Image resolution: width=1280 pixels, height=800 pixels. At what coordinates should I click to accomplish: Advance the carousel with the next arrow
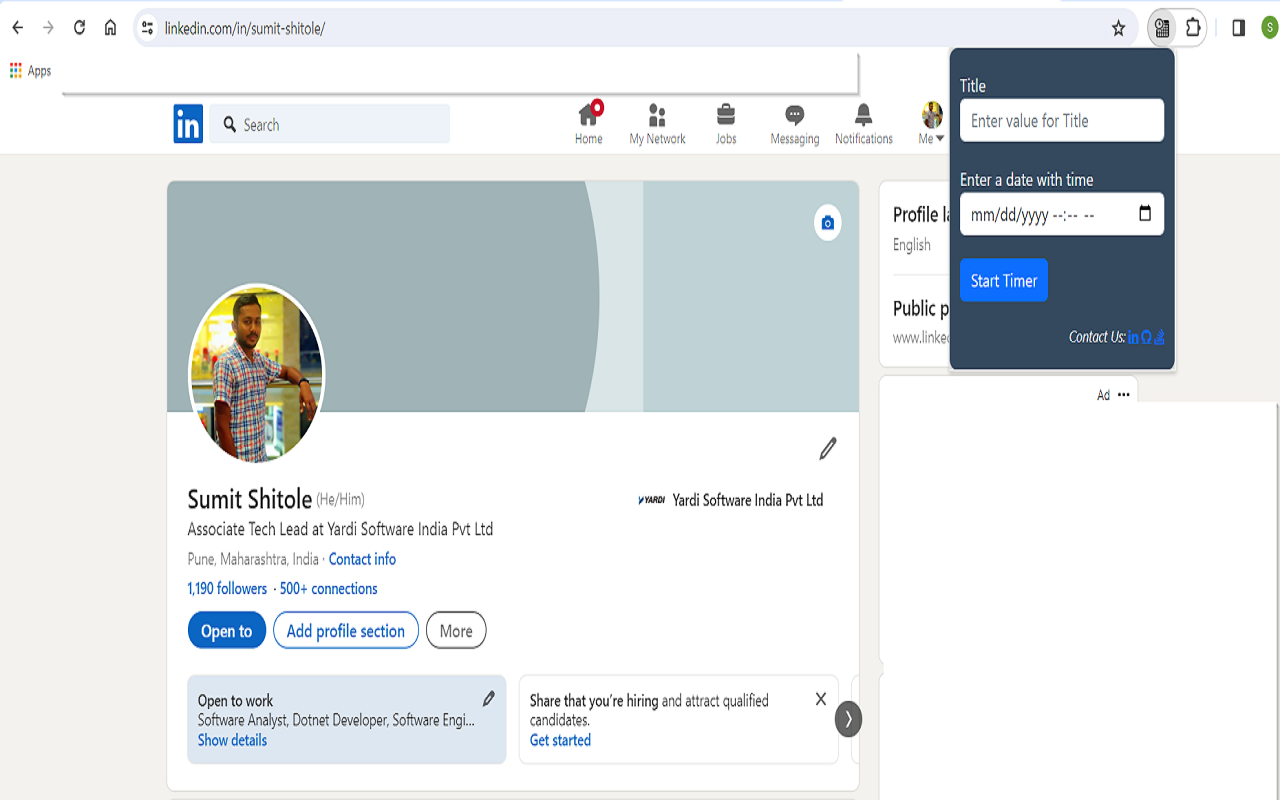click(848, 718)
